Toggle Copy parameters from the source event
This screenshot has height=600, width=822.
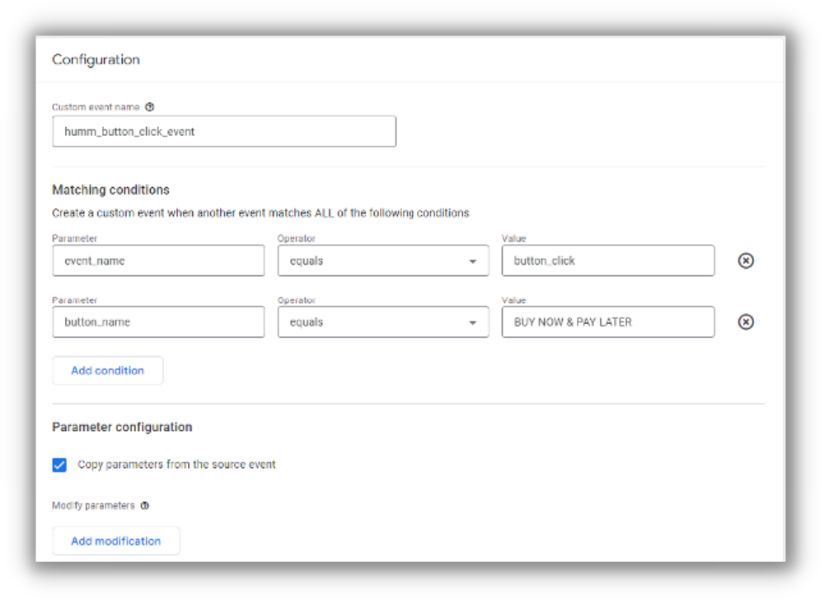tap(60, 464)
